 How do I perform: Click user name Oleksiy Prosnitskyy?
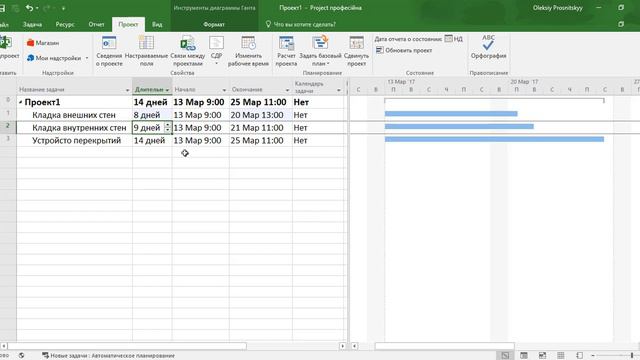(x=557, y=8)
